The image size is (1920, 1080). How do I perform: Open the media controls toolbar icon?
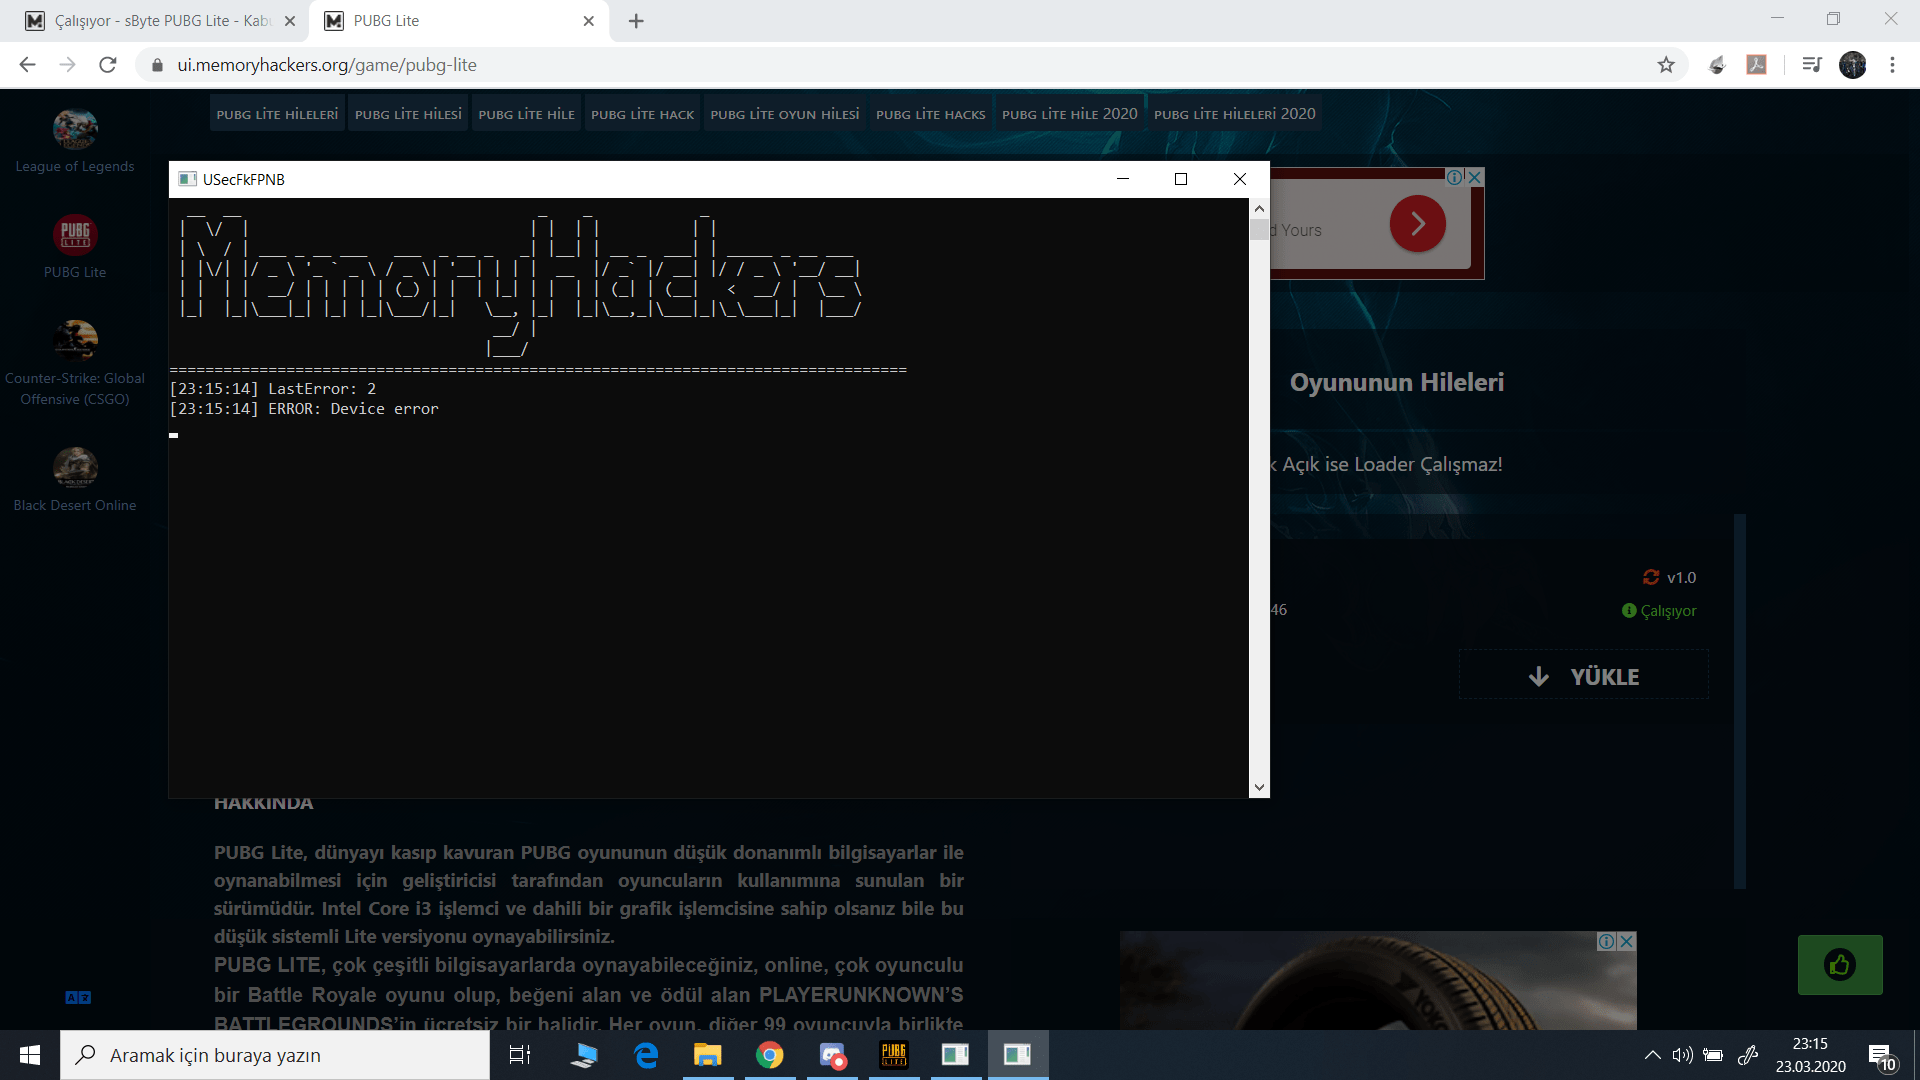1811,65
